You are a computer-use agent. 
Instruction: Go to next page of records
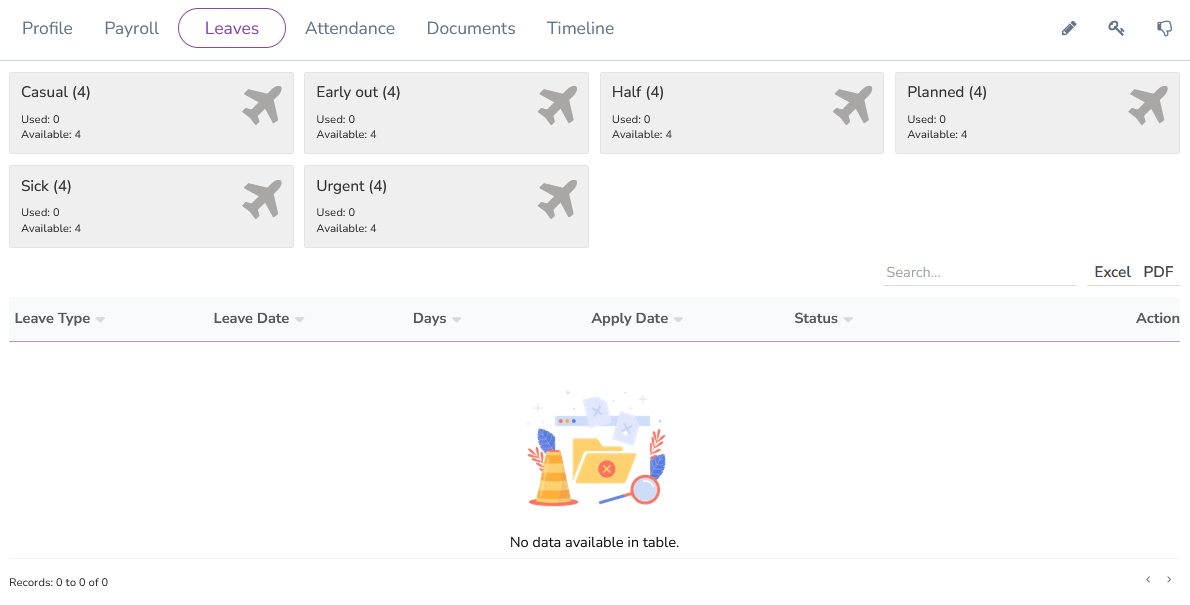1169,579
